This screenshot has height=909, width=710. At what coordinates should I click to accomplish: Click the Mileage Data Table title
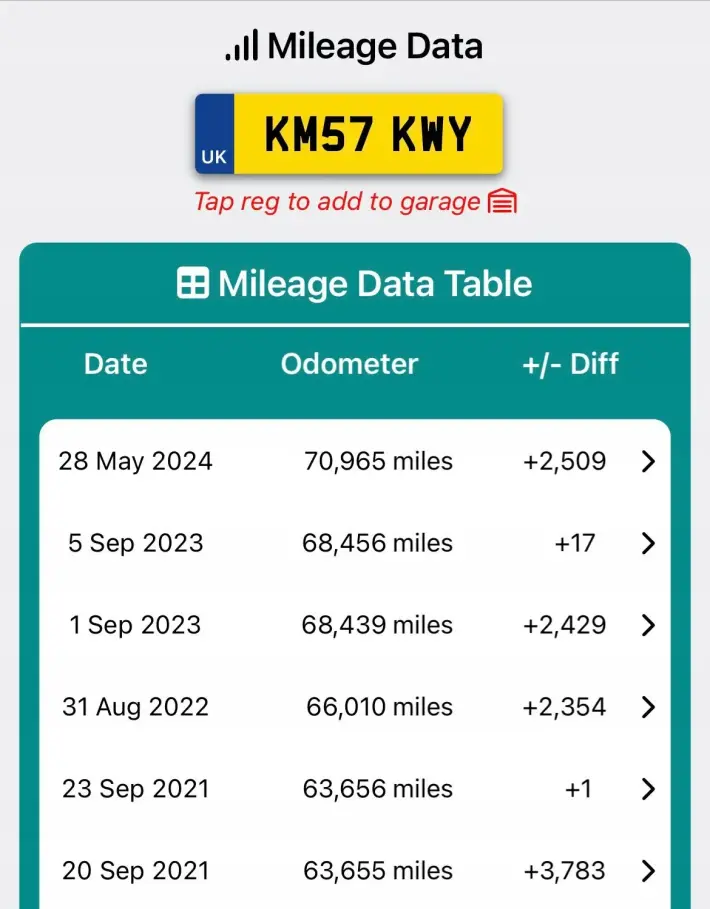(375, 283)
